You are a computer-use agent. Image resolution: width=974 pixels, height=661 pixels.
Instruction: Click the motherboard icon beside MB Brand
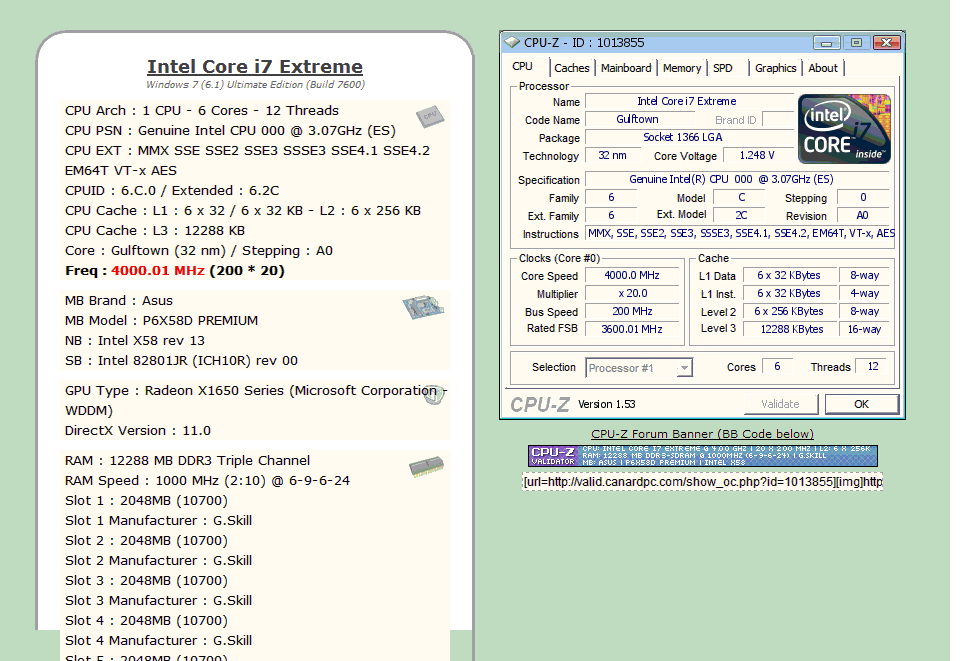tap(423, 307)
